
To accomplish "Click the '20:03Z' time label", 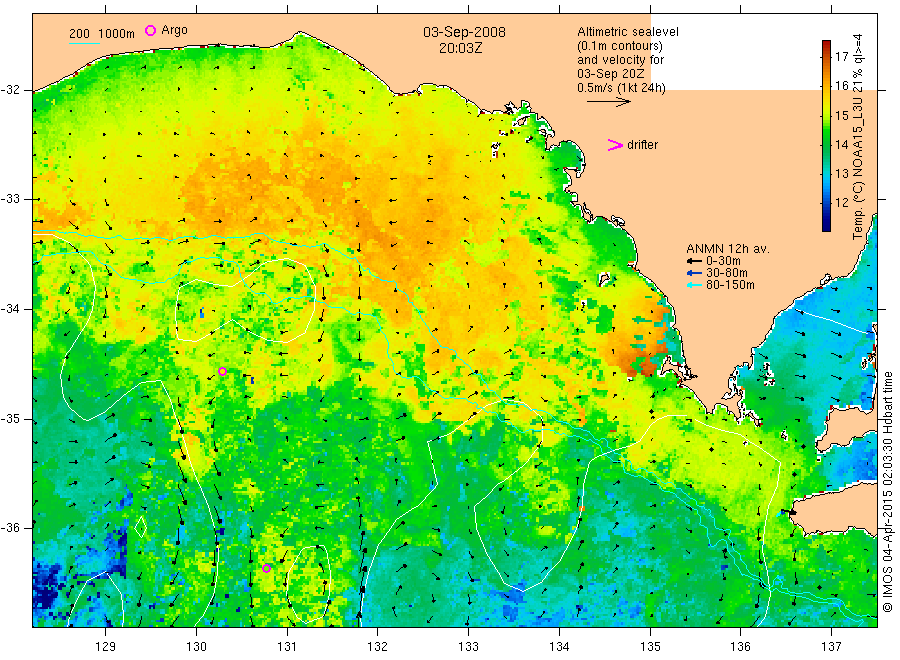I will (x=460, y=48).
